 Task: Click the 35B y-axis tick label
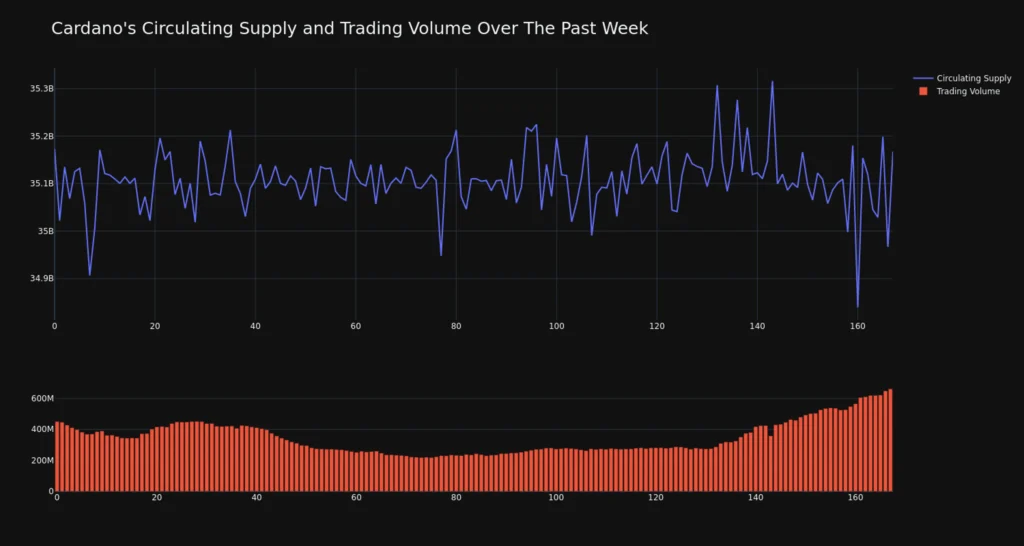pyautogui.click(x=45, y=231)
